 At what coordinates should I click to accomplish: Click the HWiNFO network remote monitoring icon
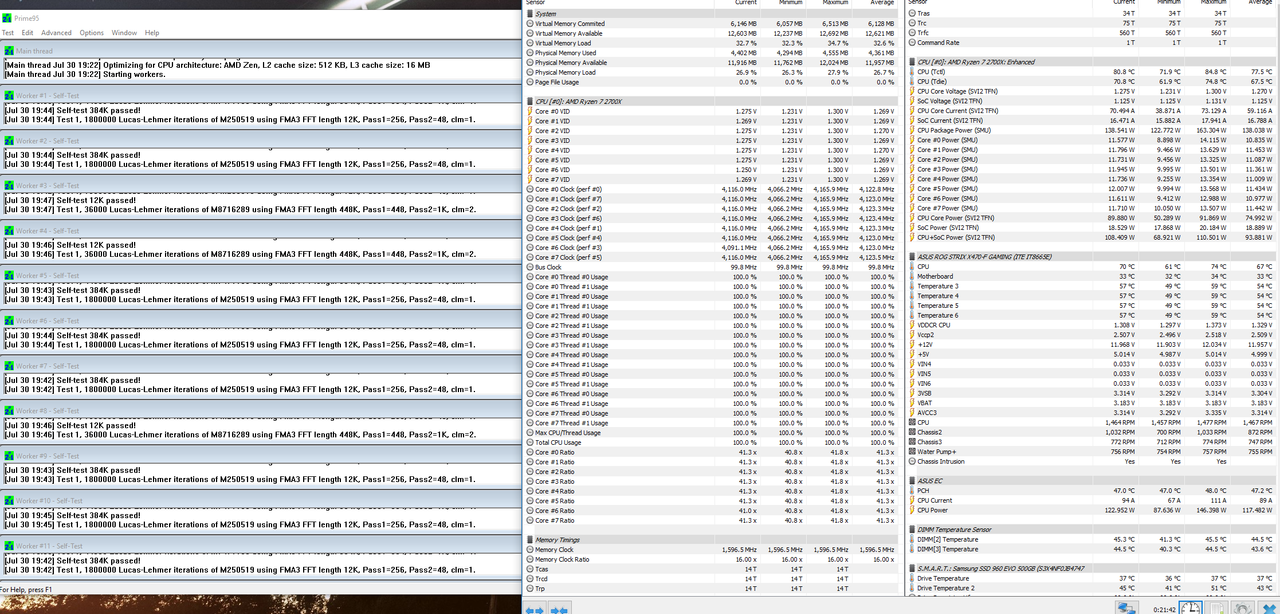(x=1127, y=606)
